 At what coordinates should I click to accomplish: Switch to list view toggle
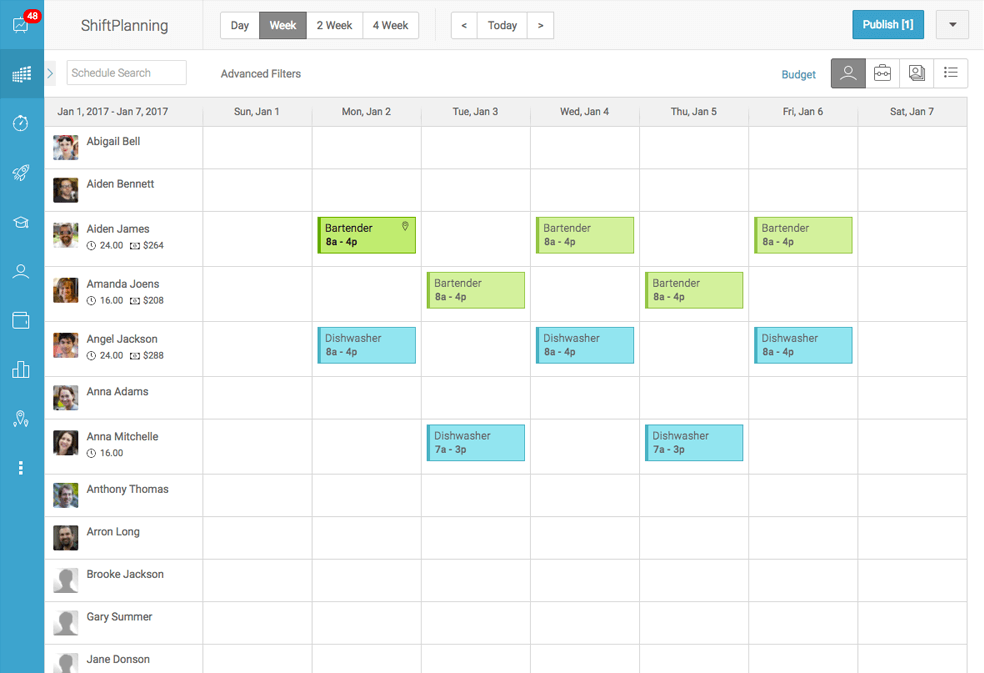tap(951, 73)
